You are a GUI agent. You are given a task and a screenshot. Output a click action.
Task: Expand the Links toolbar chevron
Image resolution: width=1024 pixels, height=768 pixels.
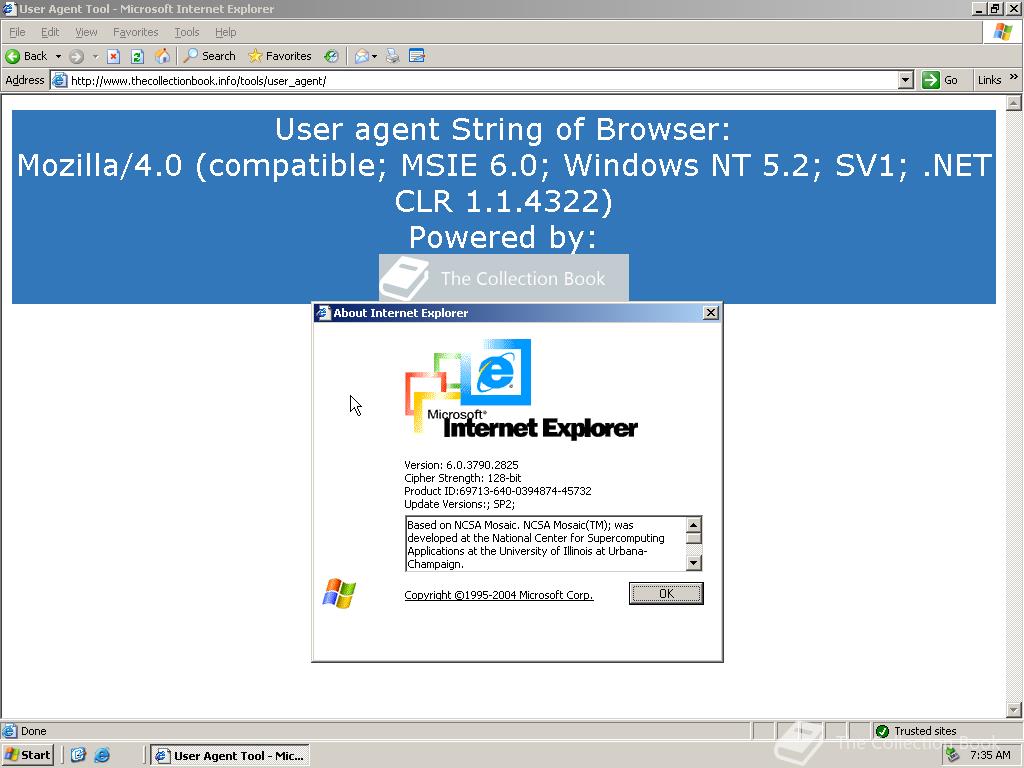coord(1014,78)
